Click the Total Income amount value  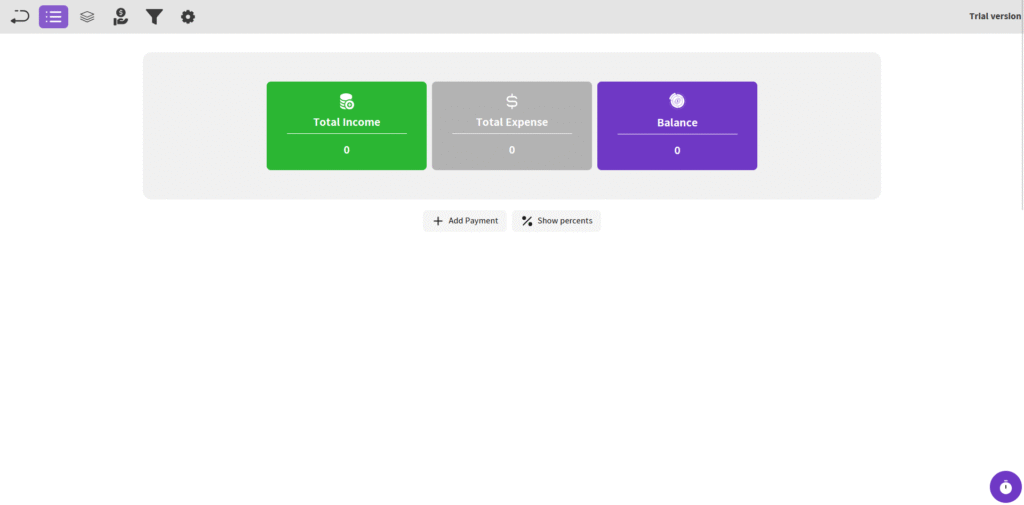point(346,150)
